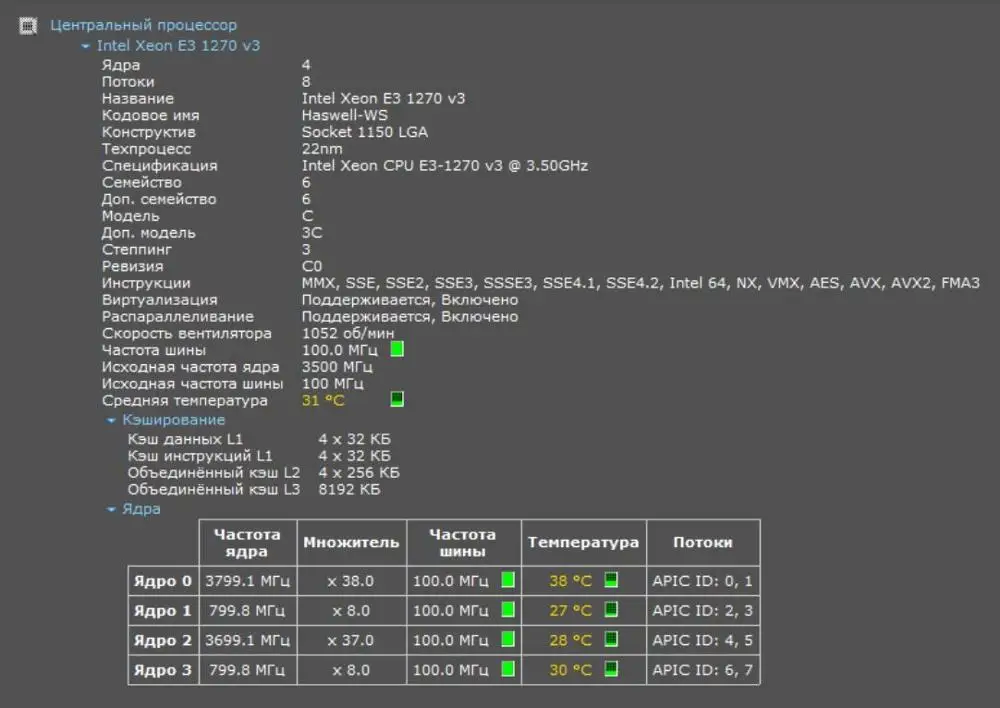This screenshot has height=708, width=1000.
Task: Click Ядро 1 temperature indicator icon
Action: (x=610, y=610)
